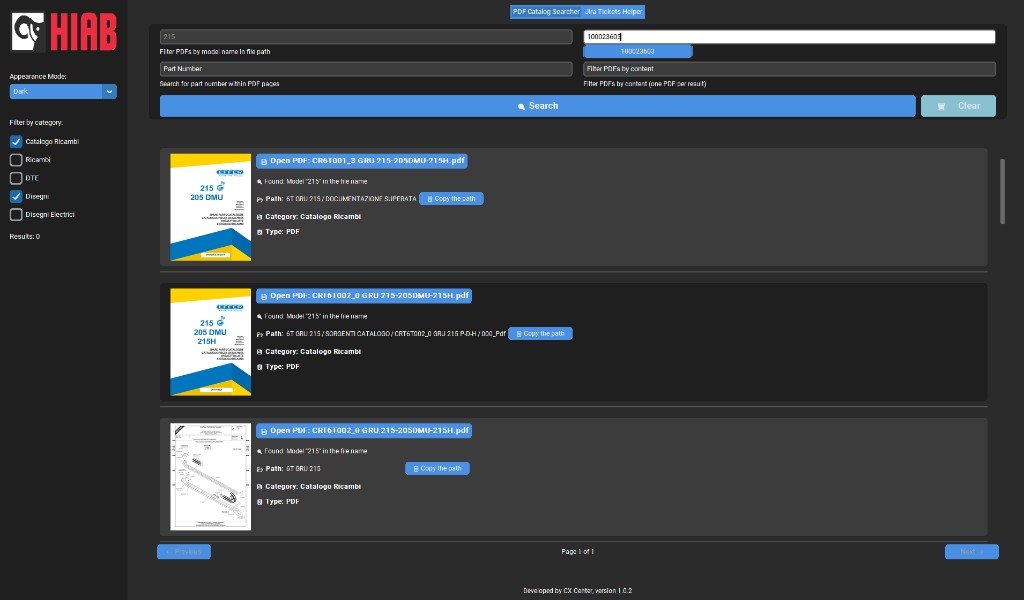The height and width of the screenshot is (600, 1024).
Task: Switch to PDF Catalog Searcher tab
Action: click(546, 12)
